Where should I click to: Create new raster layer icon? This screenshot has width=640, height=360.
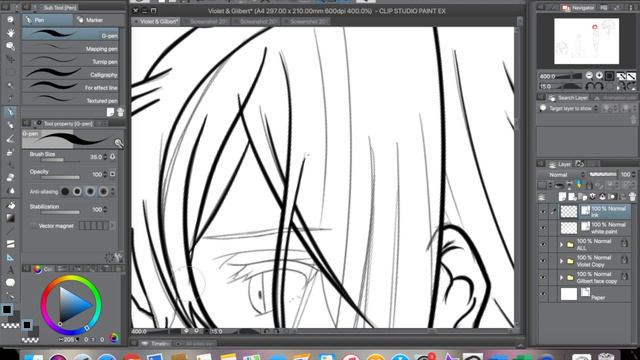point(562,197)
